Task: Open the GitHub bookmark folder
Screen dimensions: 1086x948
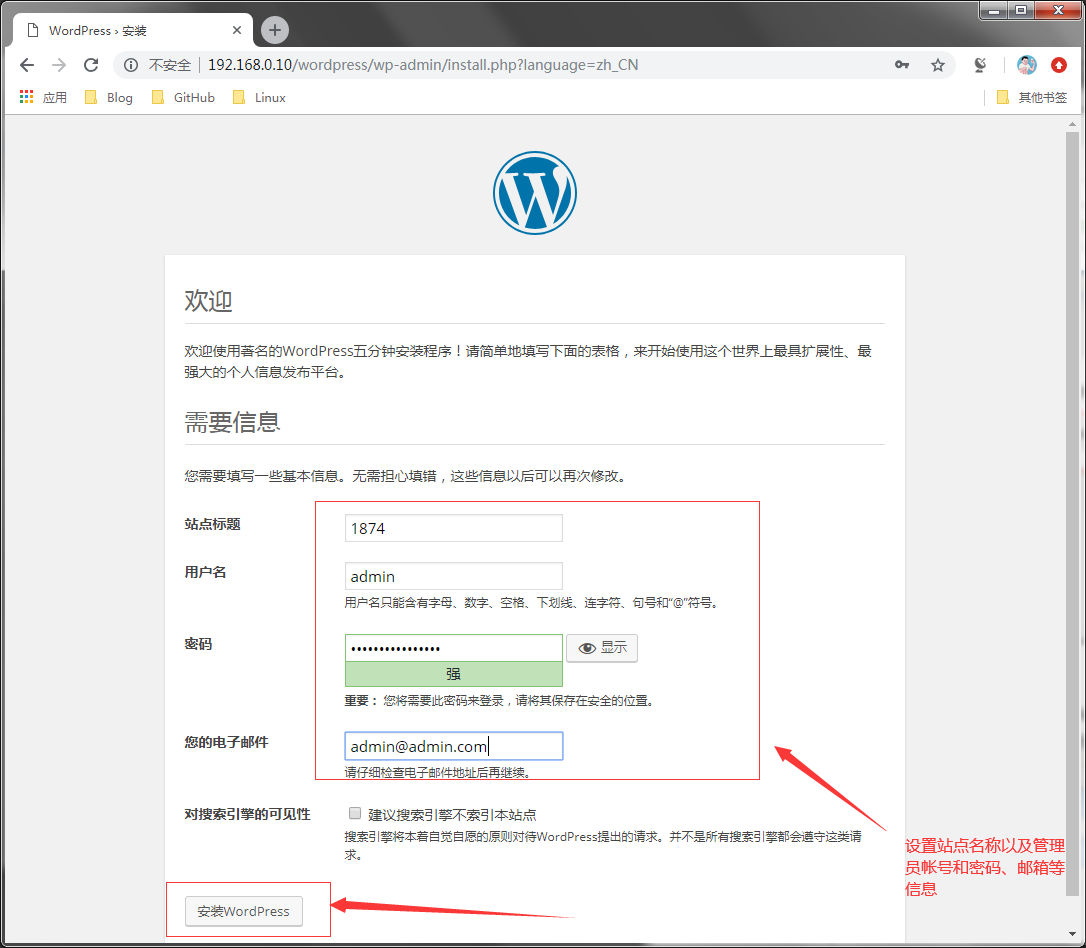Action: click(184, 98)
